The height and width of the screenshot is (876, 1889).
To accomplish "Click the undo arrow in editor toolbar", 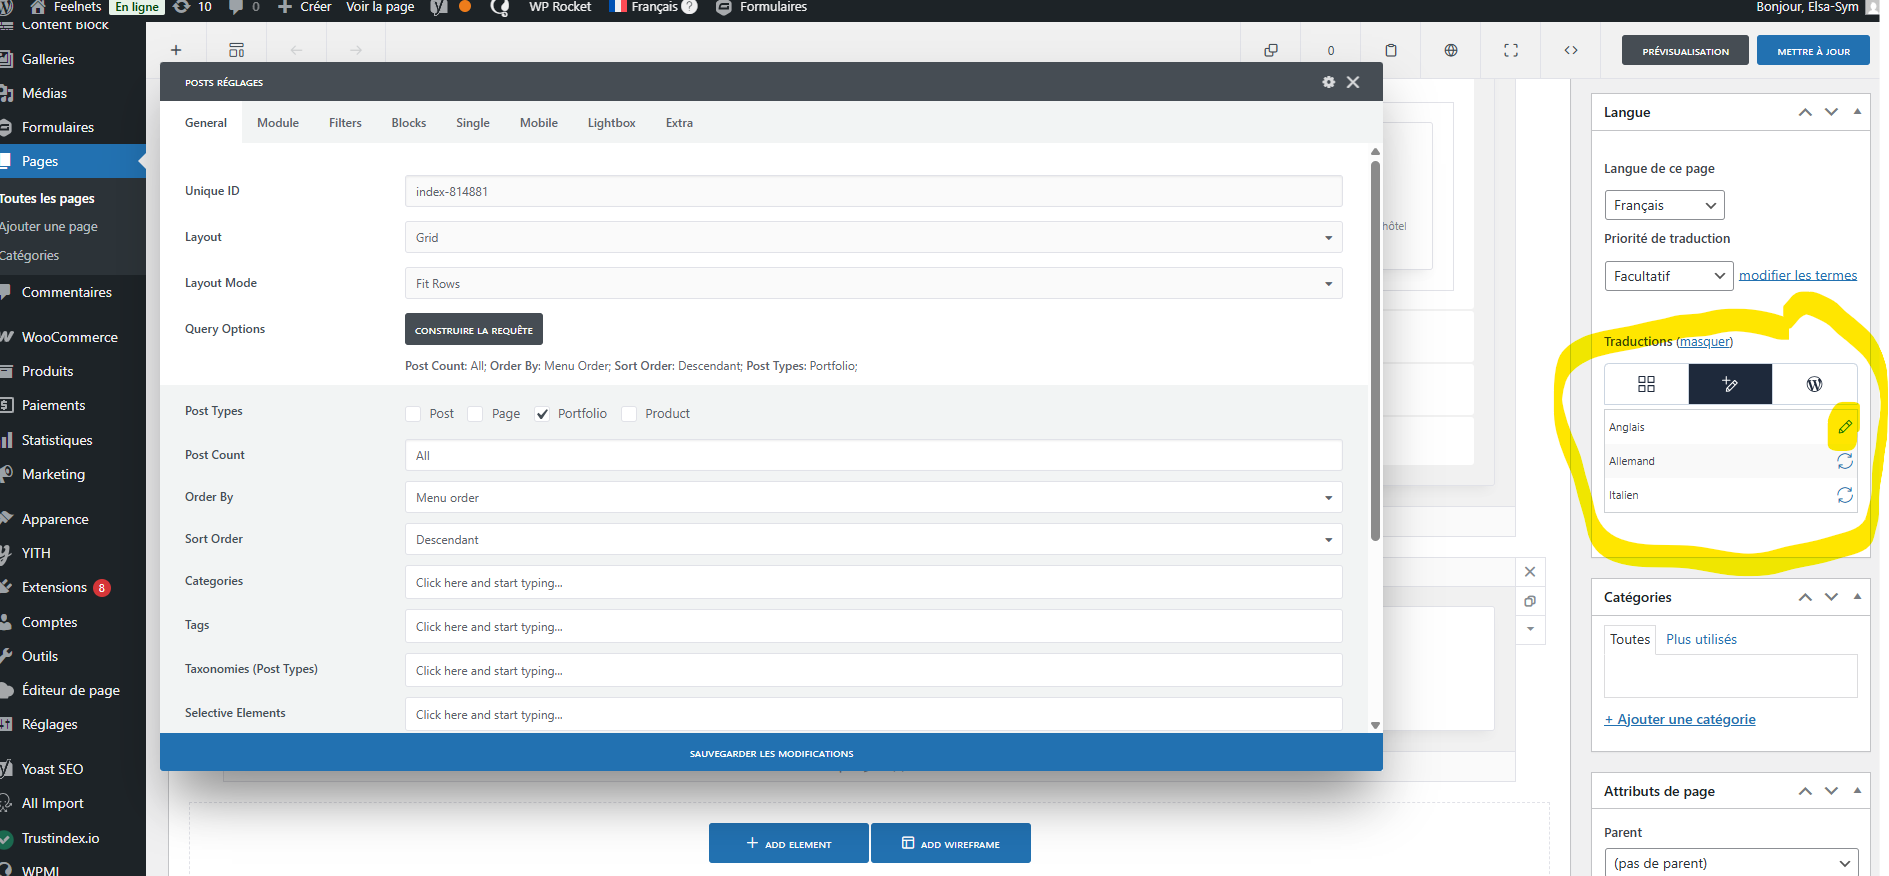I will coord(296,50).
